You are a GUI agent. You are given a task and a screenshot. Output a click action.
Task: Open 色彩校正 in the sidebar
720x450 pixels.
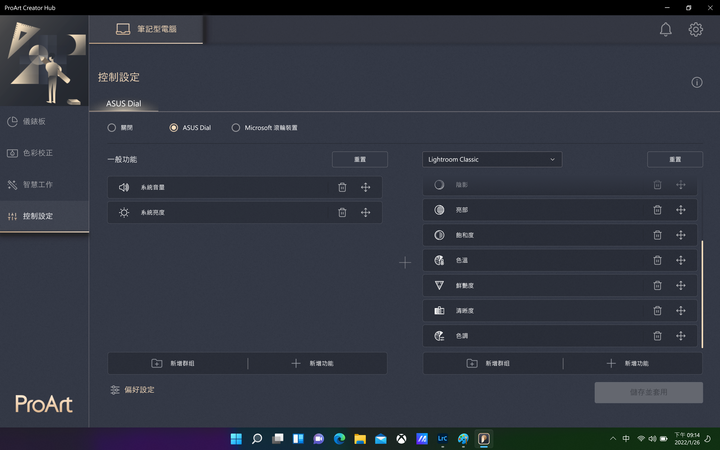(44, 153)
